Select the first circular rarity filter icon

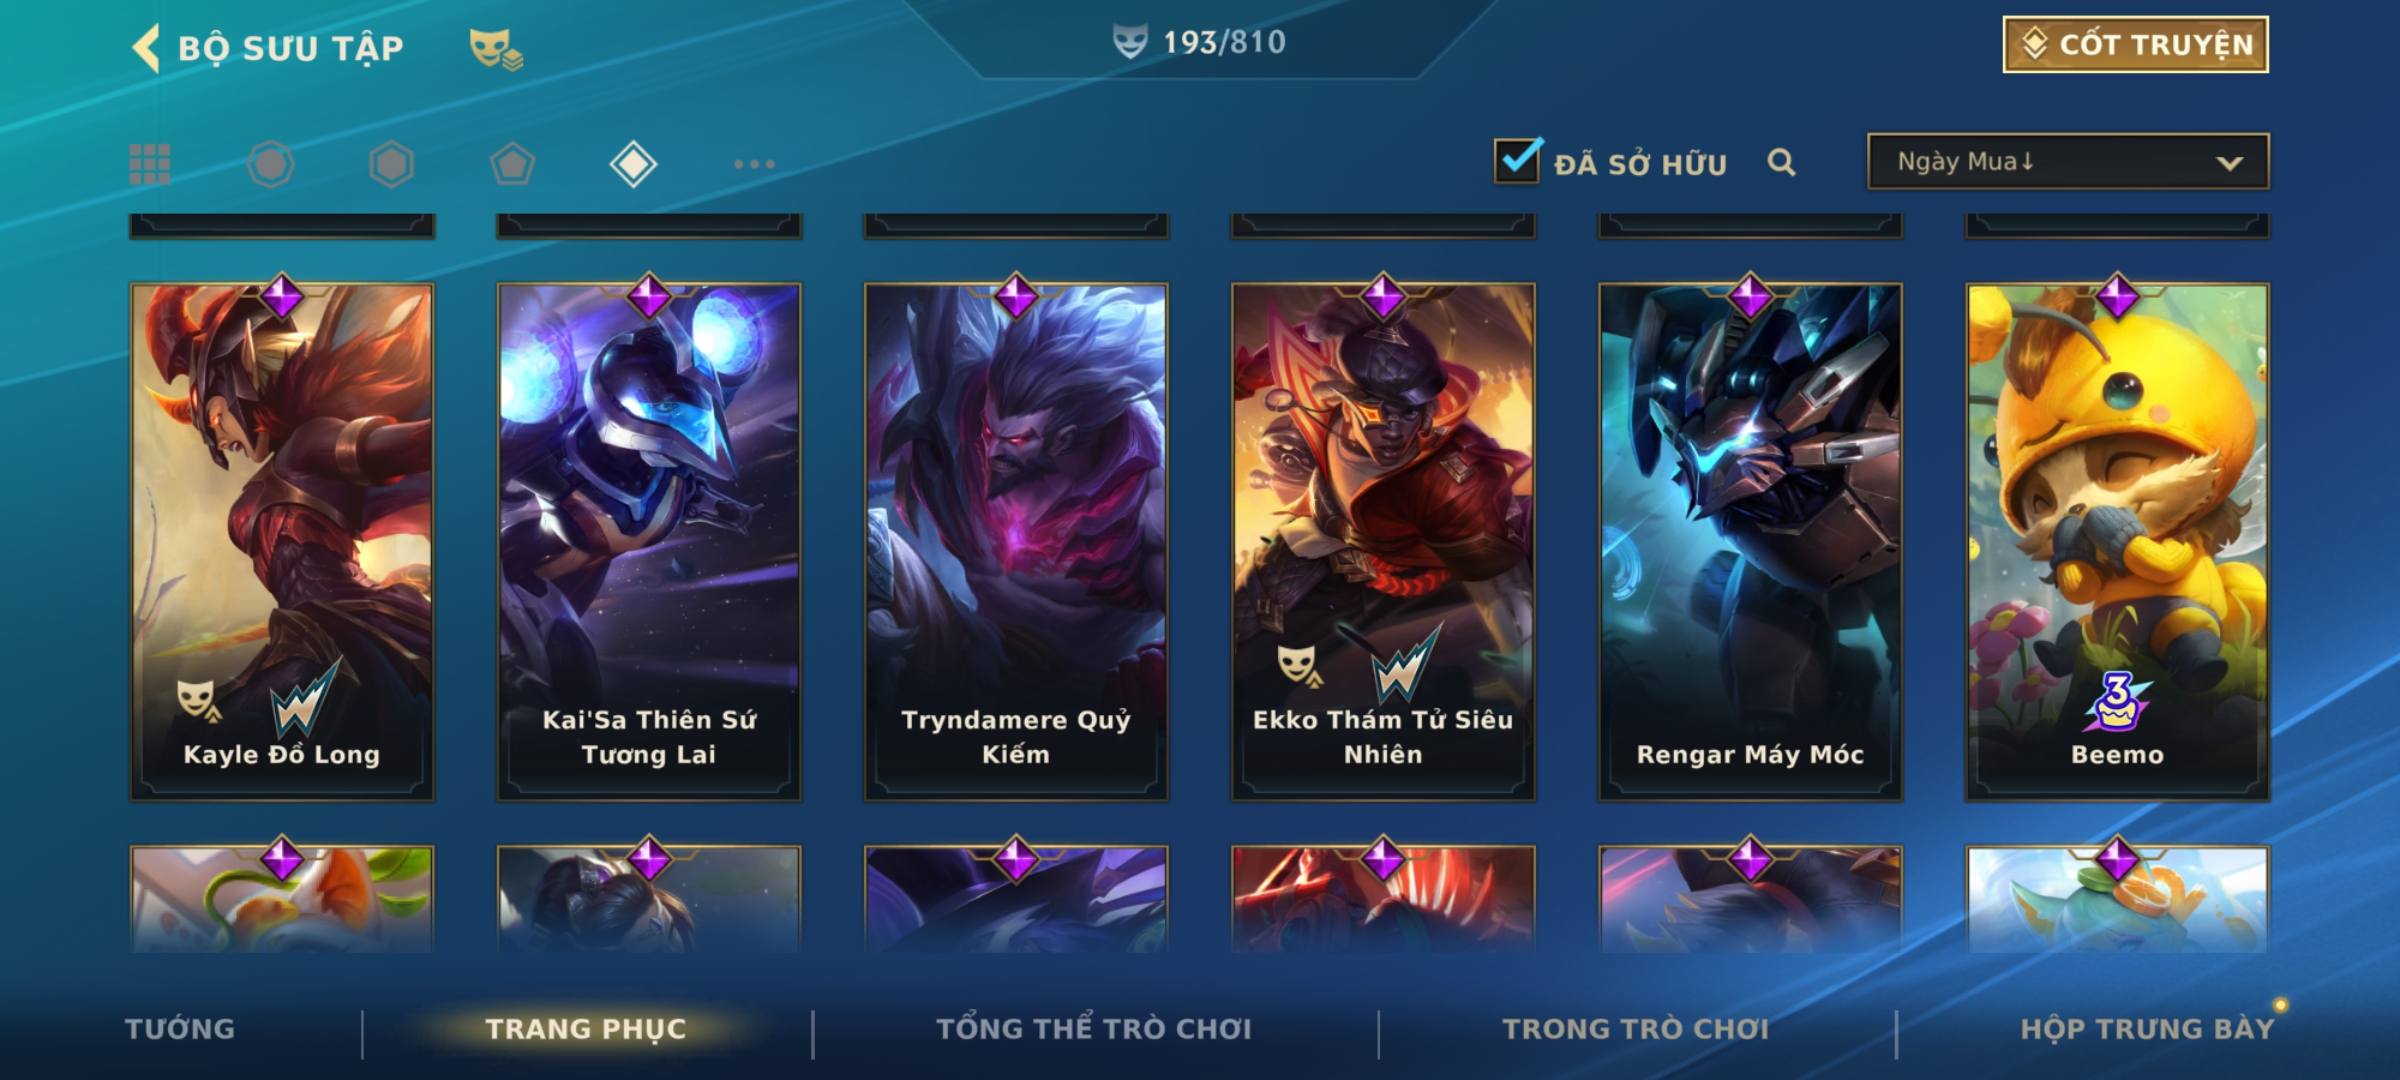click(271, 164)
